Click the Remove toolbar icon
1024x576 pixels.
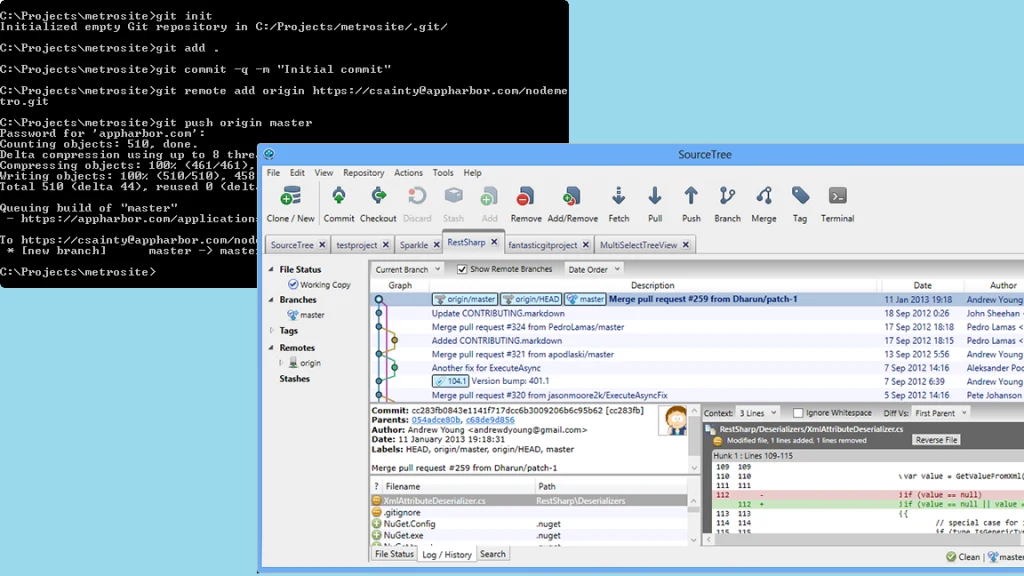526,197
